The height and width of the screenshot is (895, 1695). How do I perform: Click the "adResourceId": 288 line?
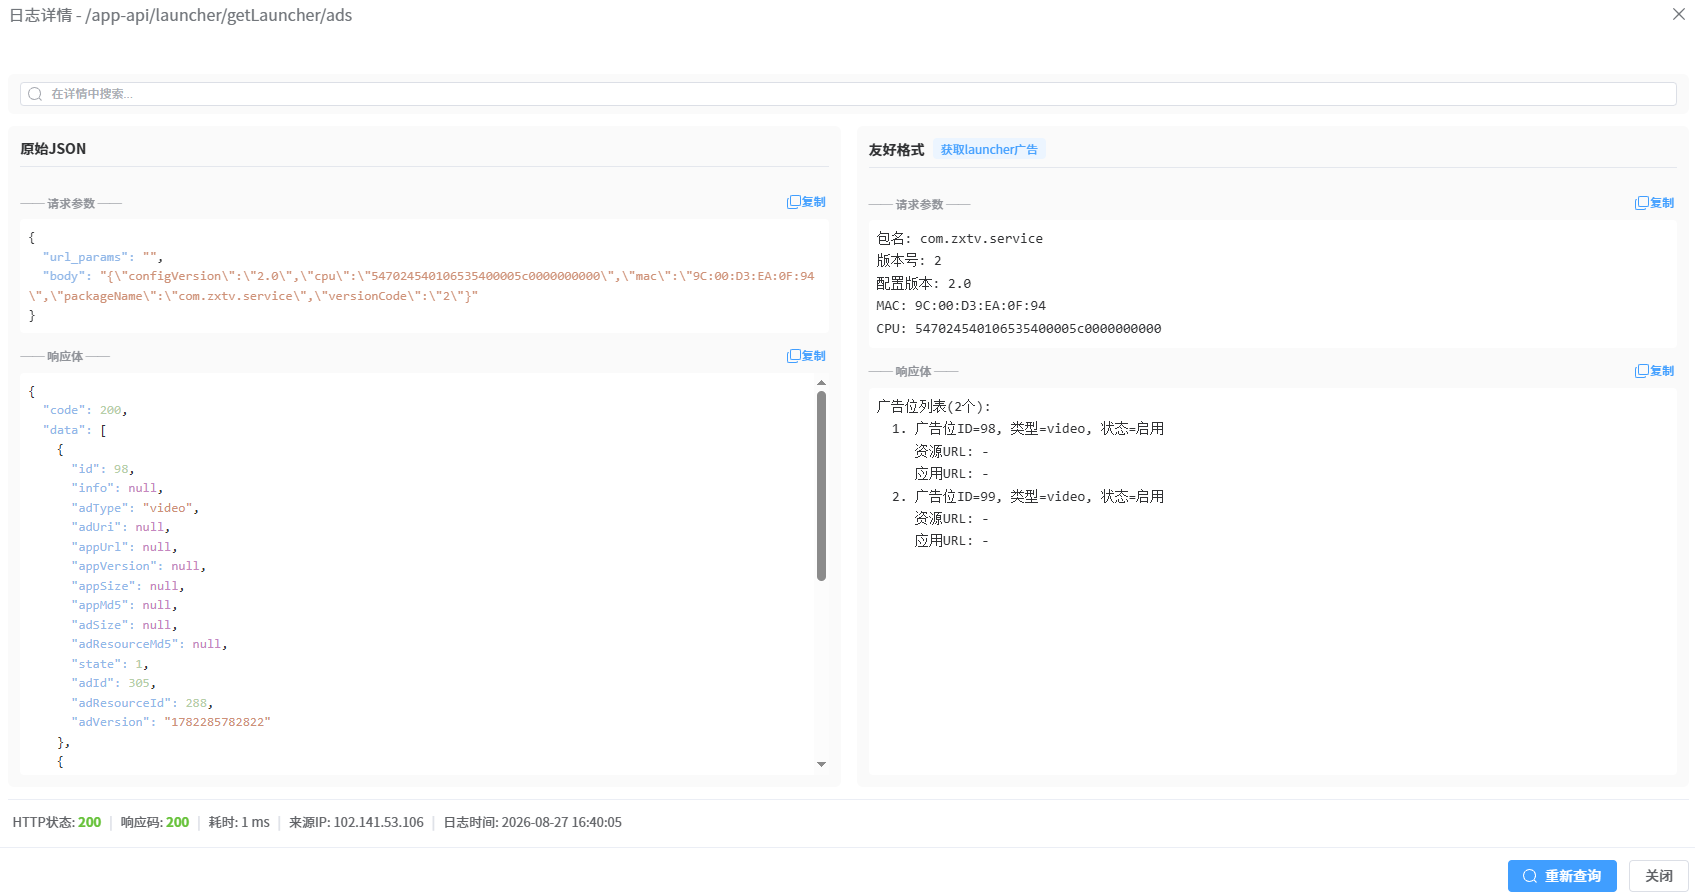142,703
